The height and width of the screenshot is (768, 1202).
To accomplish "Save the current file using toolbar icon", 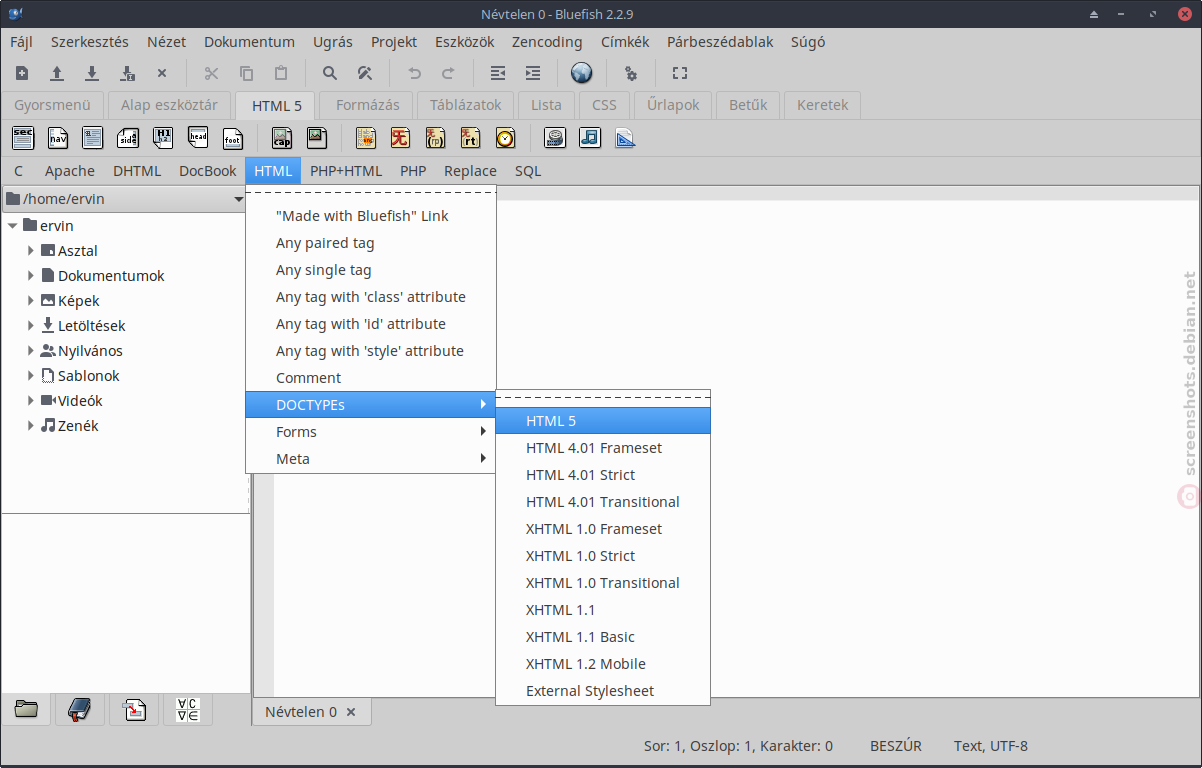I will (x=92, y=73).
